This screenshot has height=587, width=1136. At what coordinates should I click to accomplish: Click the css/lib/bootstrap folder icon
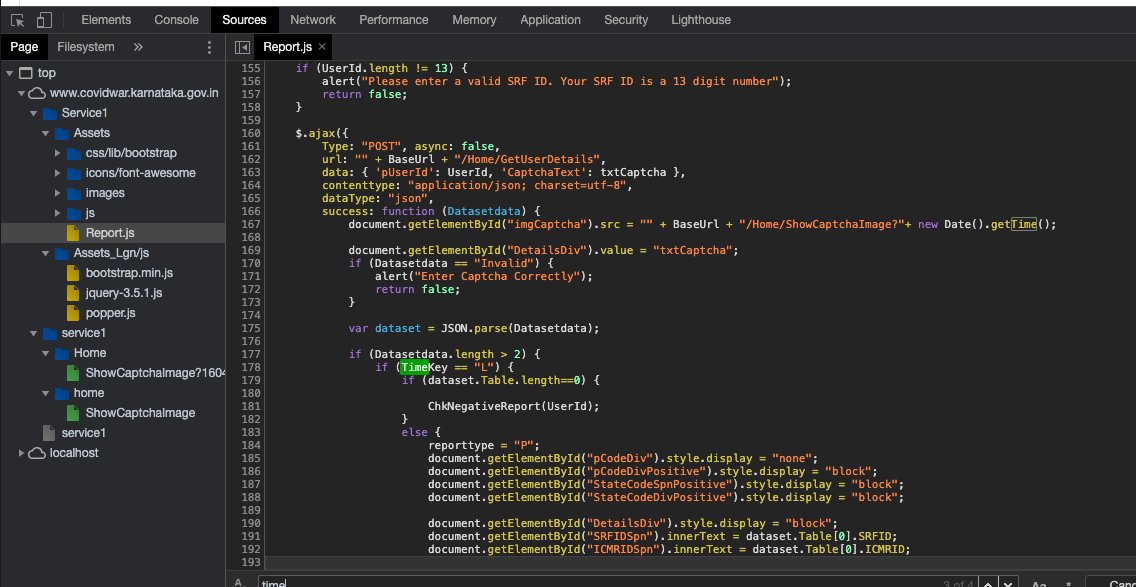(x=74, y=154)
